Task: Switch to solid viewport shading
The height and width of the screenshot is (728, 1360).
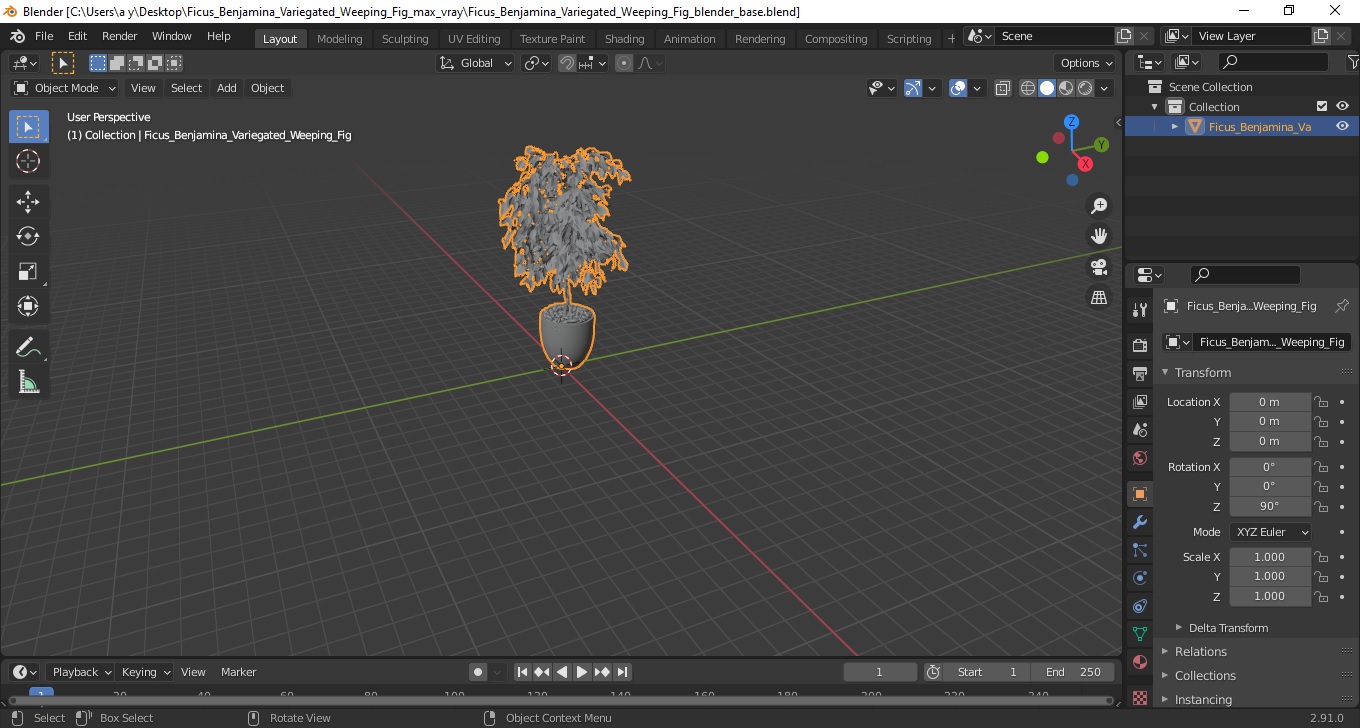Action: [x=1047, y=88]
